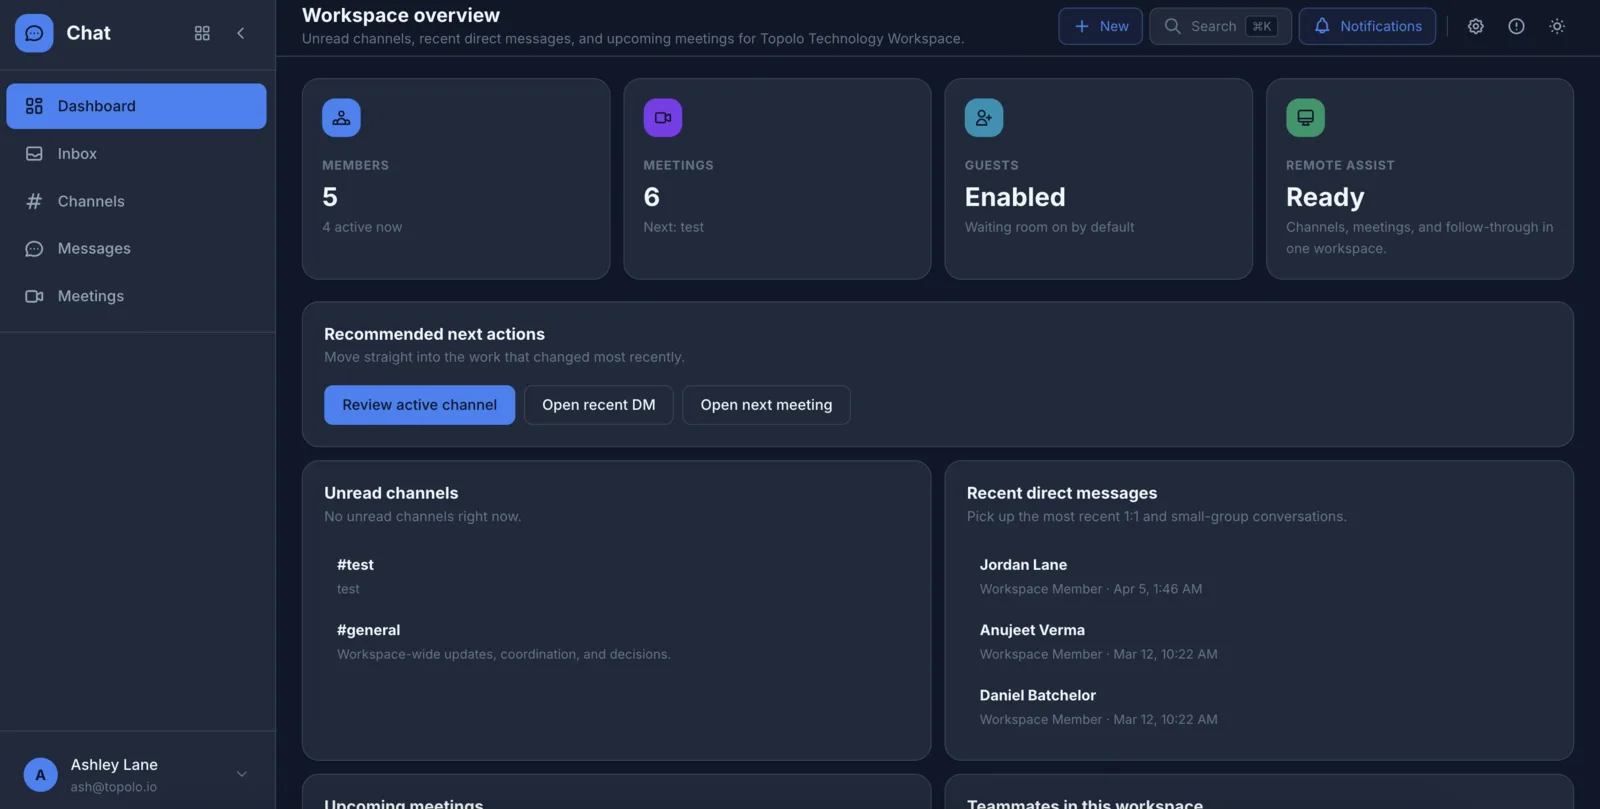The width and height of the screenshot is (1600, 809).
Task: Click the Search field
Action: (x=1220, y=26)
